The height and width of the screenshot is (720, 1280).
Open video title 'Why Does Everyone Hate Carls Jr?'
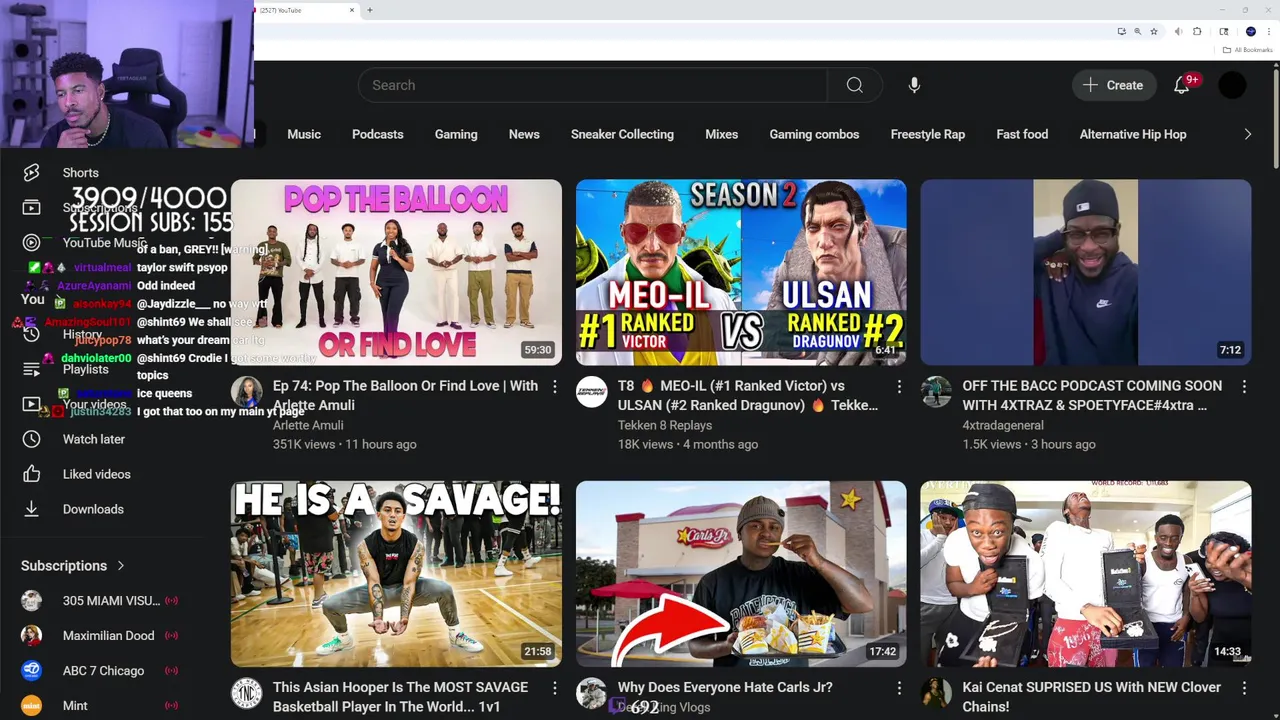[x=725, y=687]
